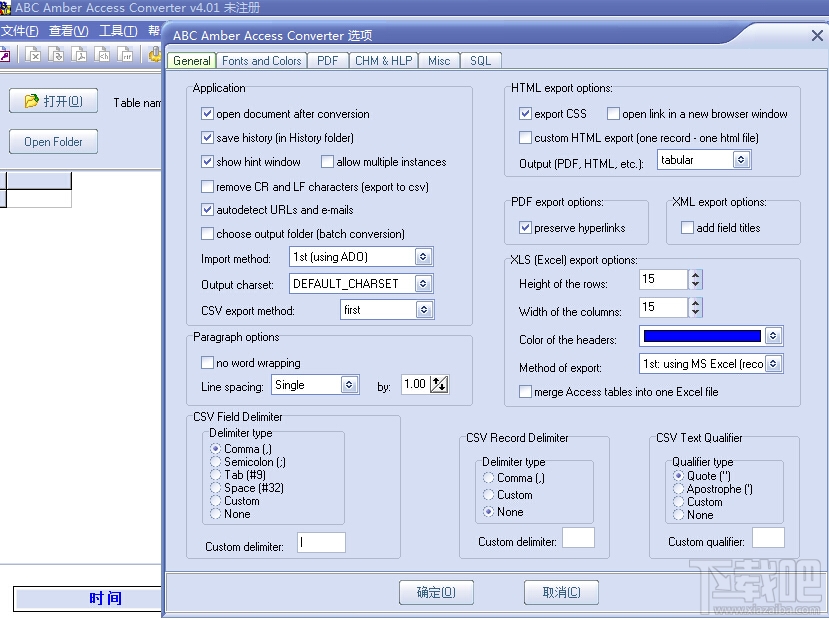Screen dimensions: 829x620
Task: Click the 打开(O) open file button
Action: pos(54,101)
